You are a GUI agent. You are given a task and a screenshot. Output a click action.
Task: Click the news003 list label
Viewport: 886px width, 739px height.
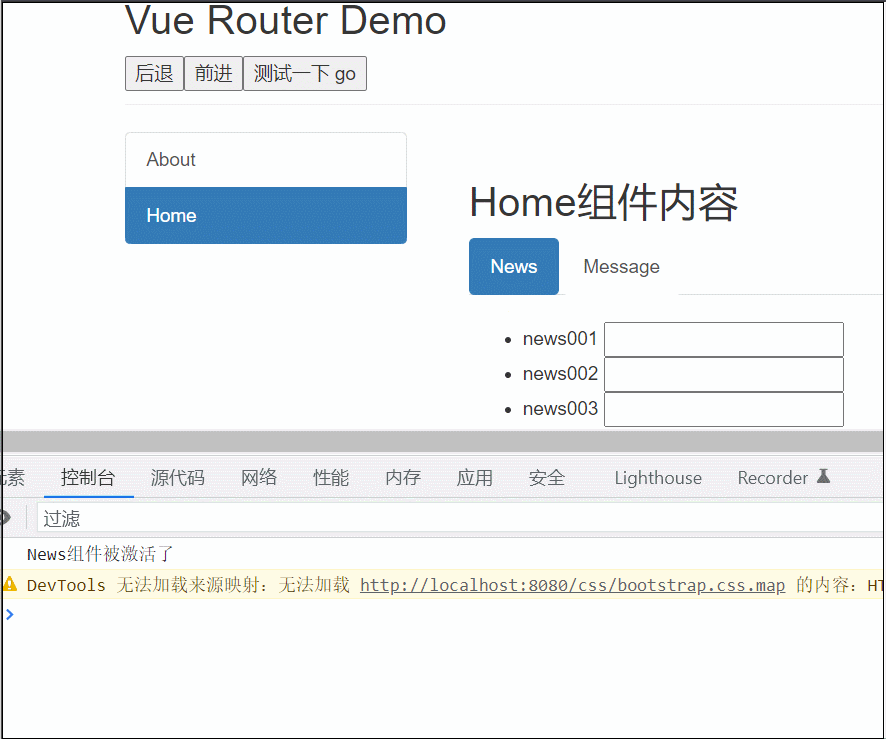click(x=559, y=409)
